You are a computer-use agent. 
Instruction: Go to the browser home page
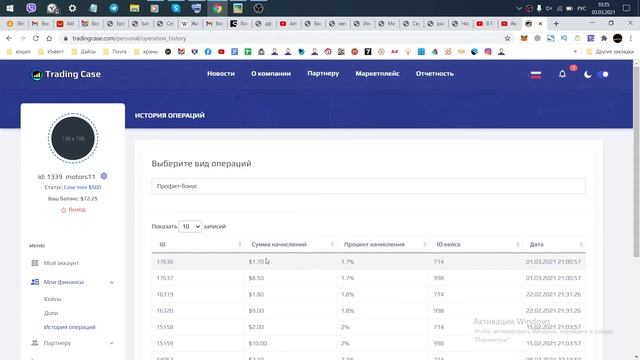tap(49, 38)
